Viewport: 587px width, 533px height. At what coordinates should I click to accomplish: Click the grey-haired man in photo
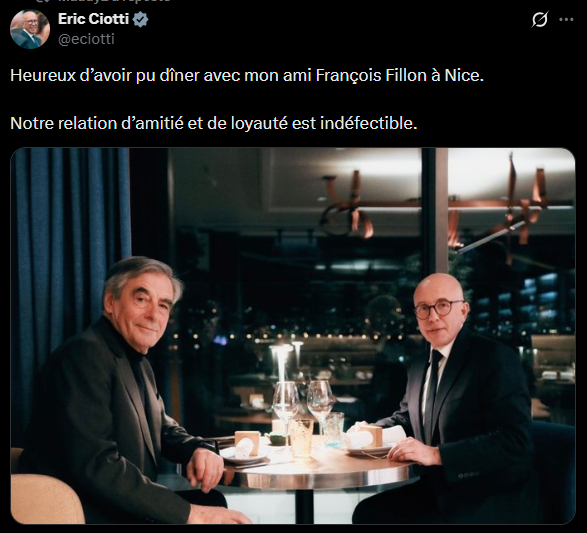click(x=124, y=389)
